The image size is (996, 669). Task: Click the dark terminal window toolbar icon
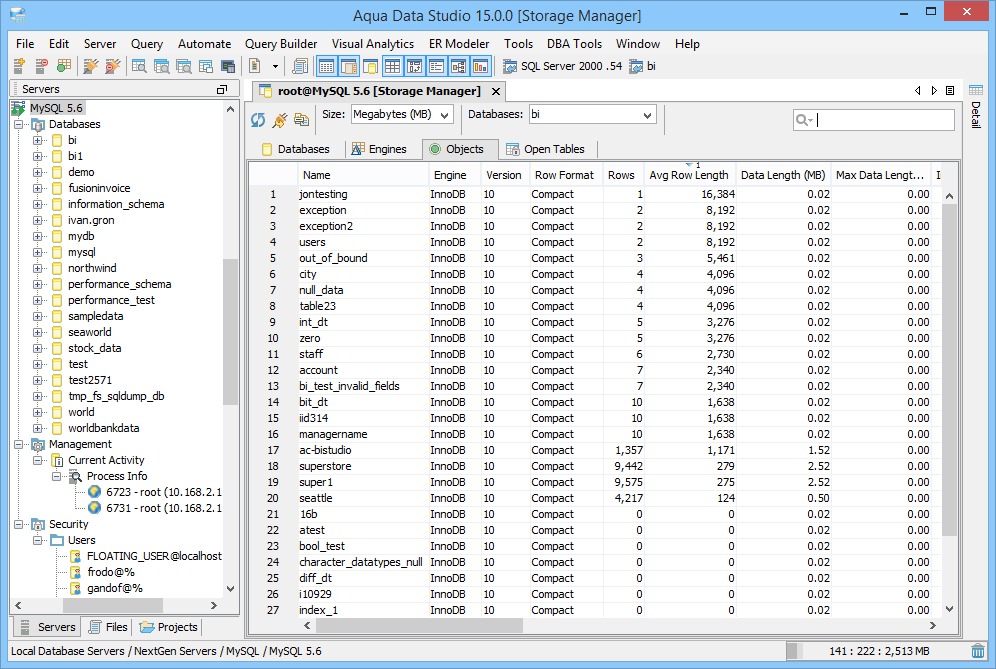(227, 65)
